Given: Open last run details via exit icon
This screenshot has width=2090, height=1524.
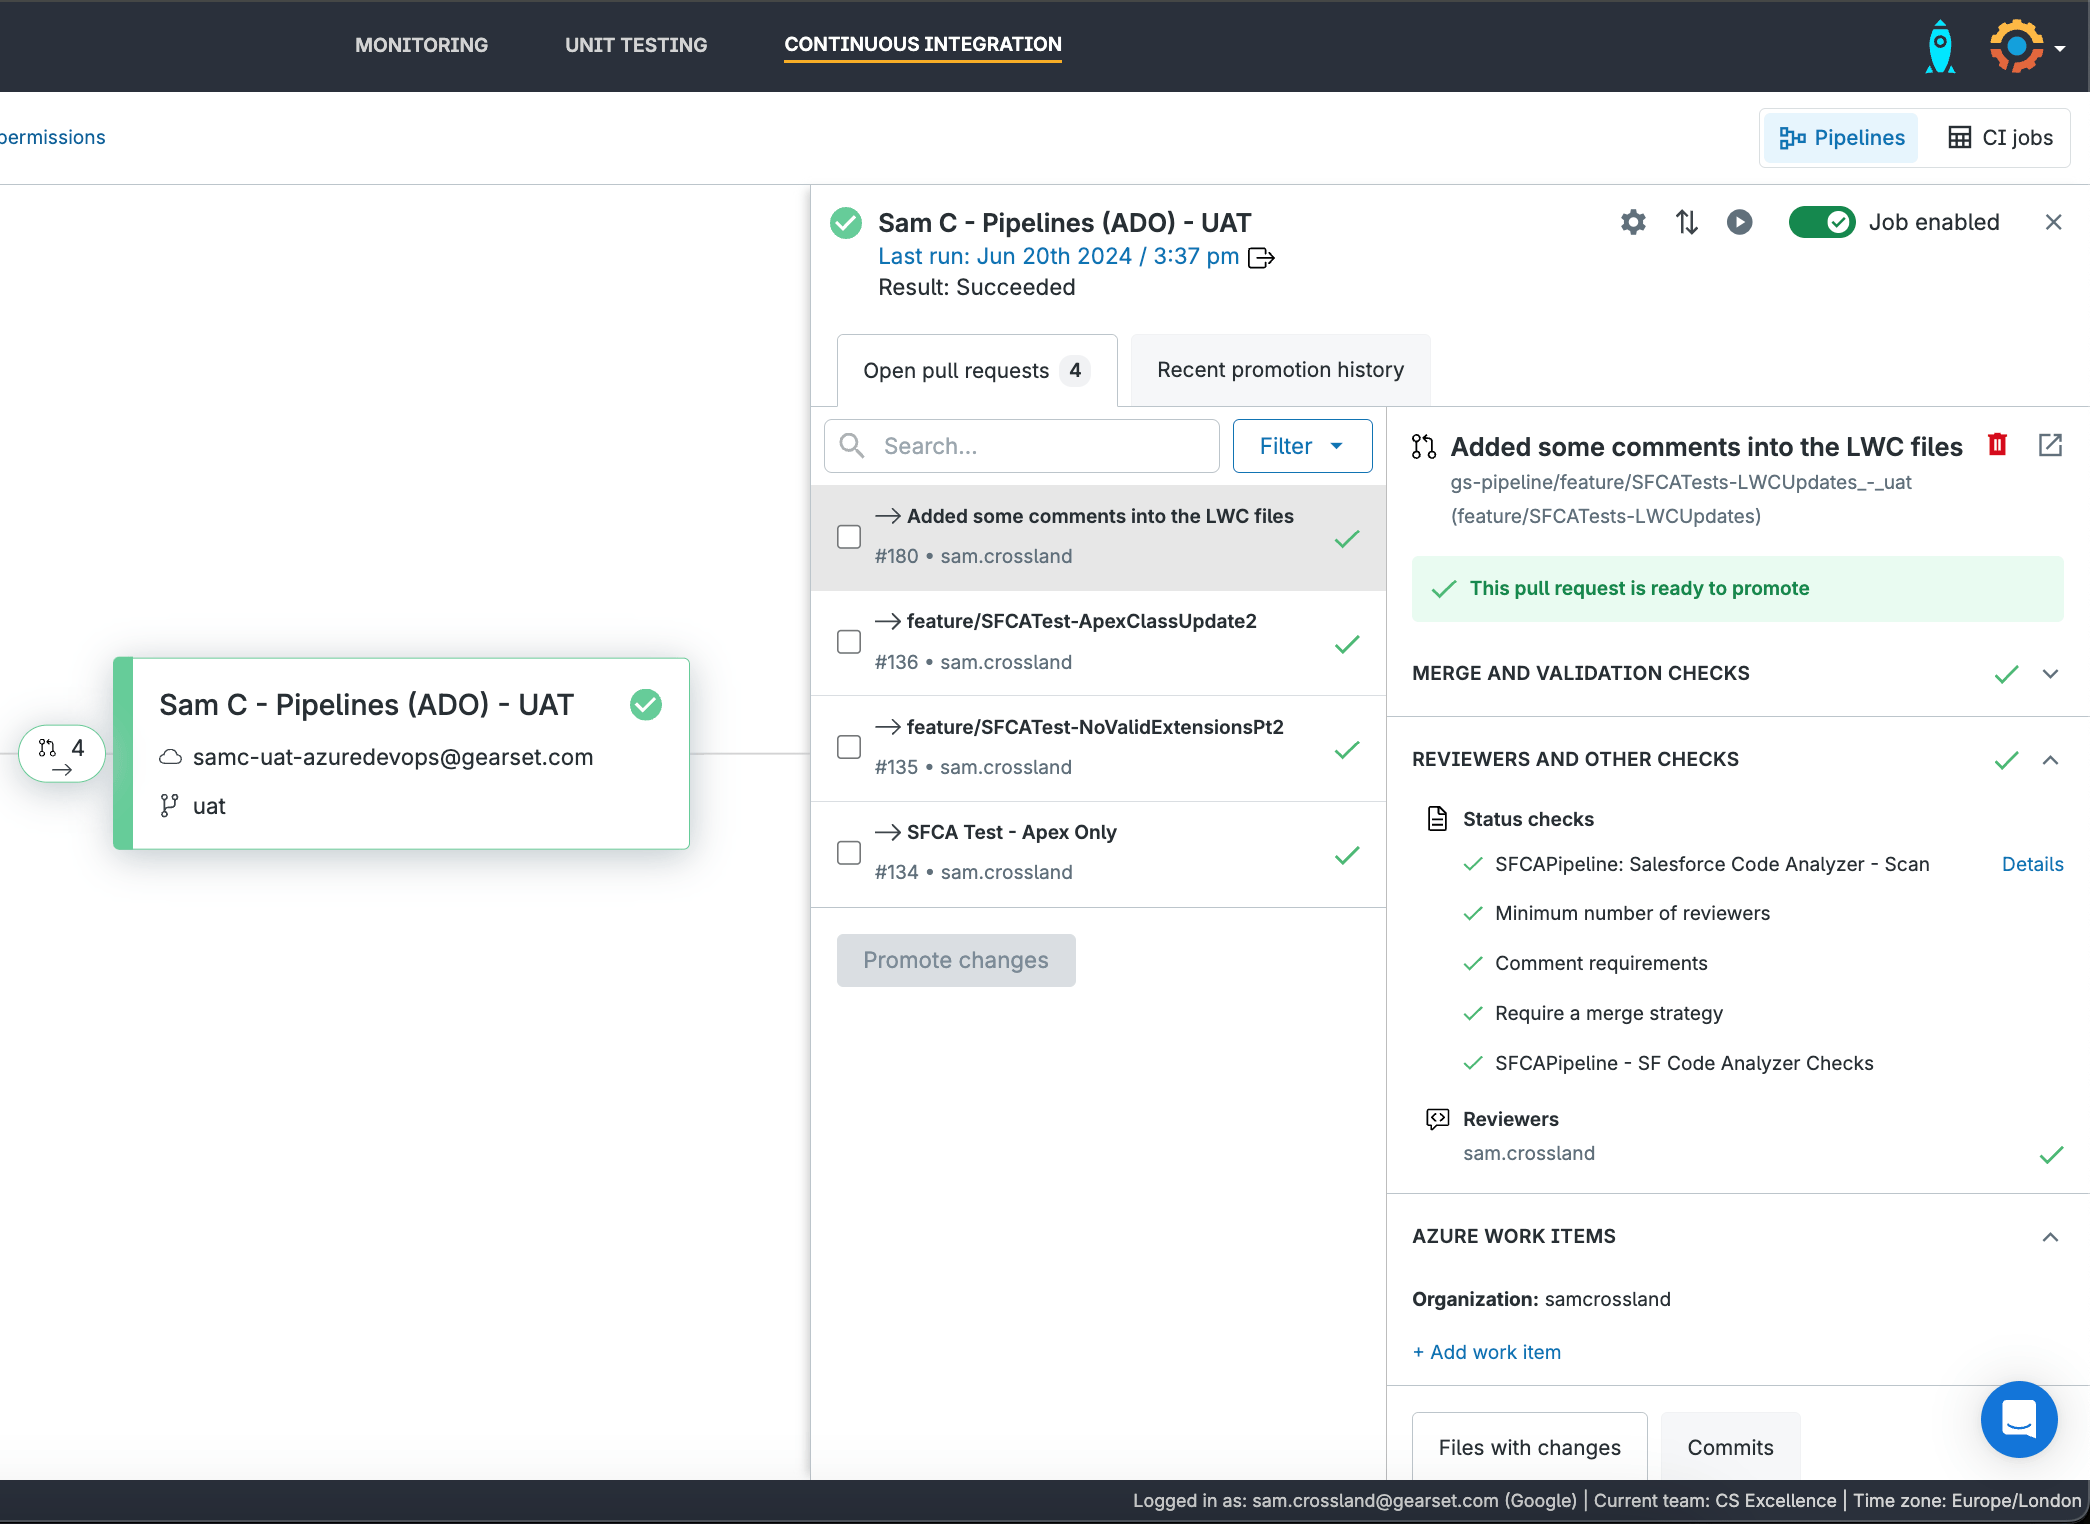Looking at the screenshot, I should (x=1262, y=258).
